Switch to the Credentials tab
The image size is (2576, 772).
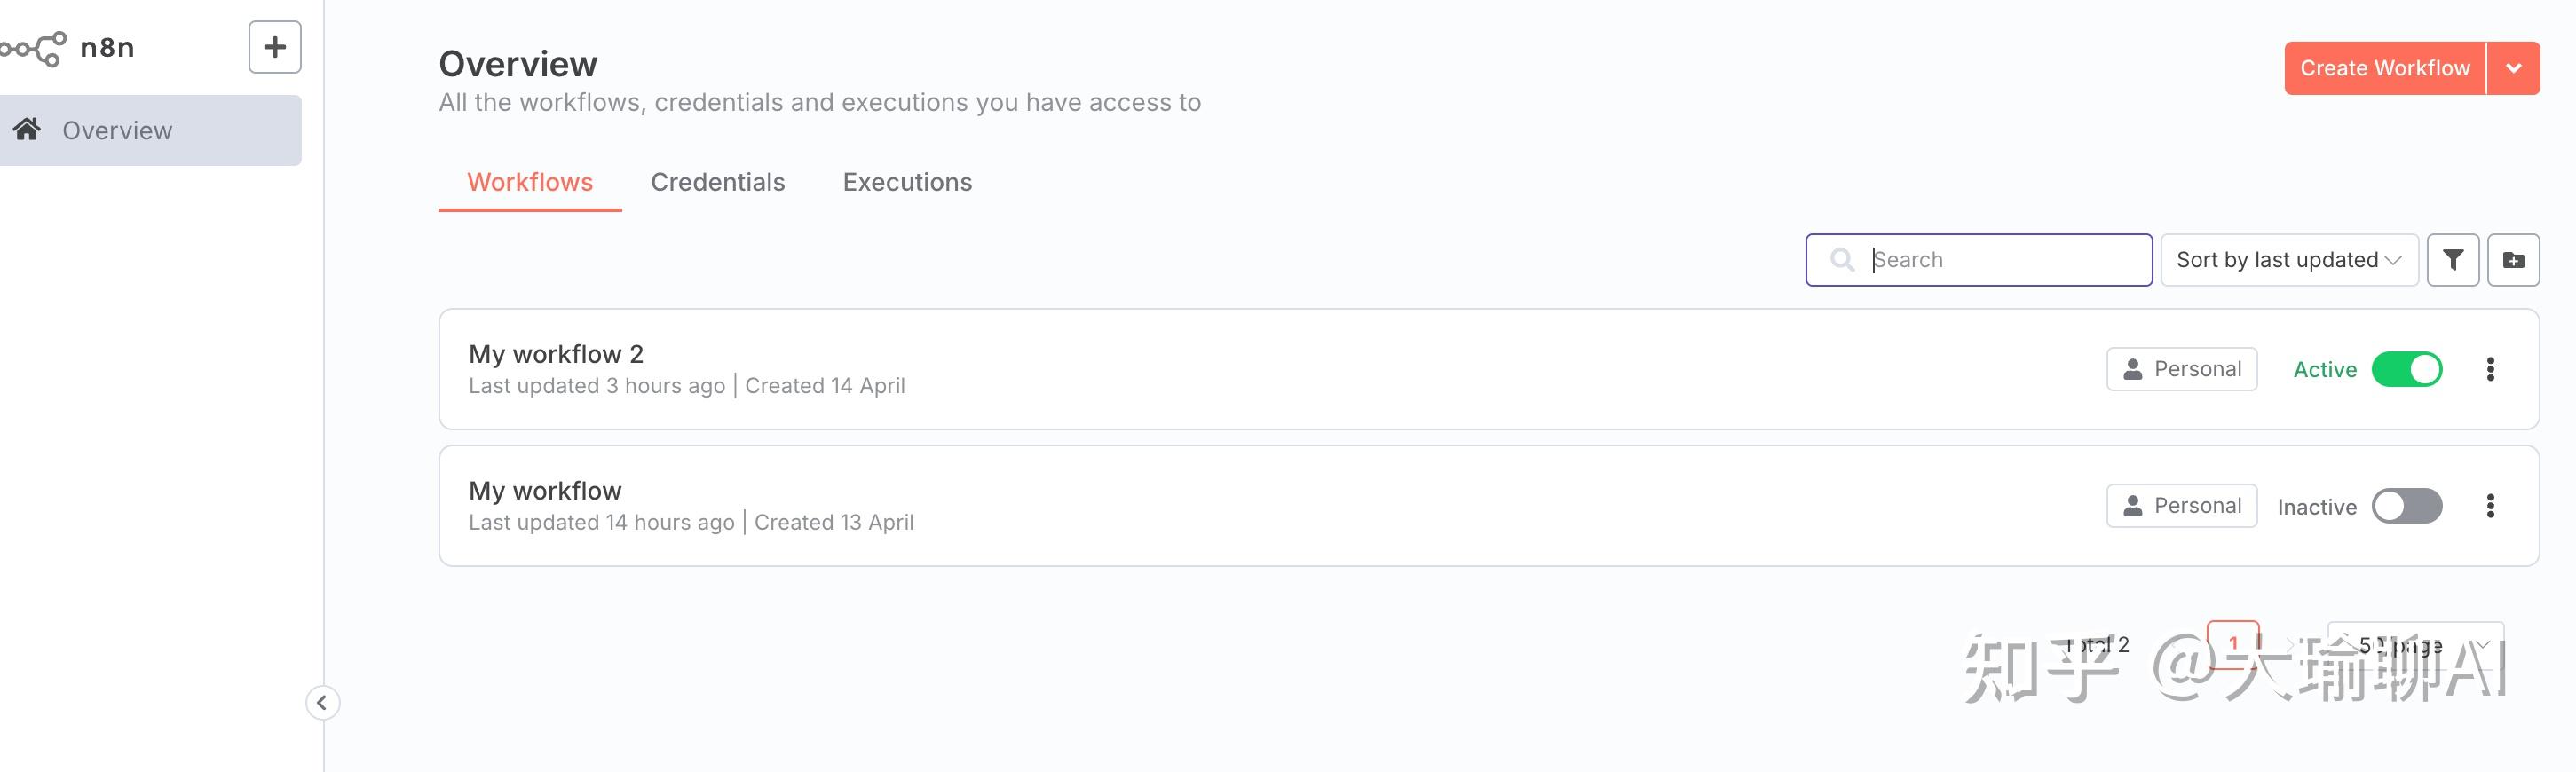[x=717, y=182]
